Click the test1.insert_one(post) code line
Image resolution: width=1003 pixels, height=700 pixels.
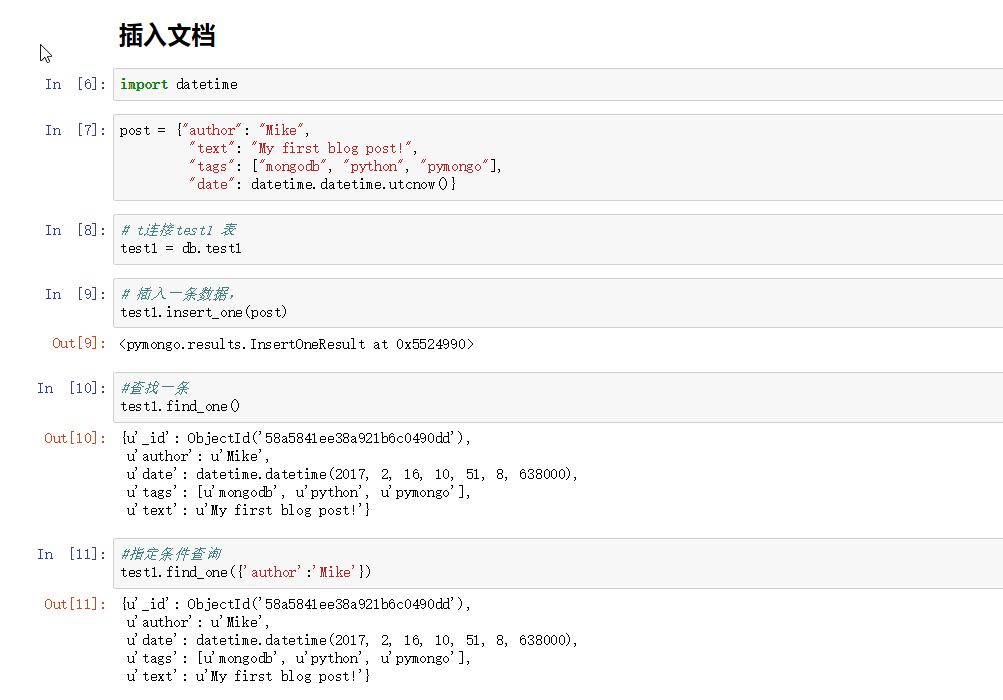tap(203, 312)
